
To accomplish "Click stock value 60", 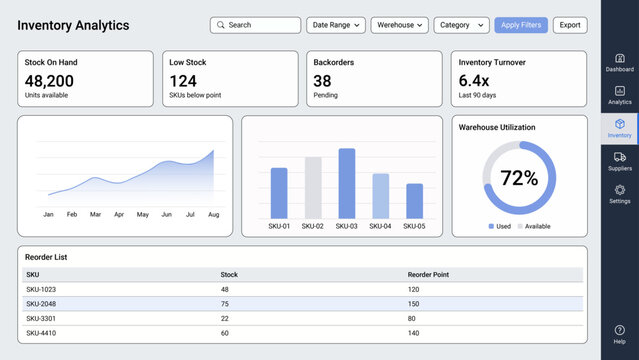I will pyautogui.click(x=225, y=333).
